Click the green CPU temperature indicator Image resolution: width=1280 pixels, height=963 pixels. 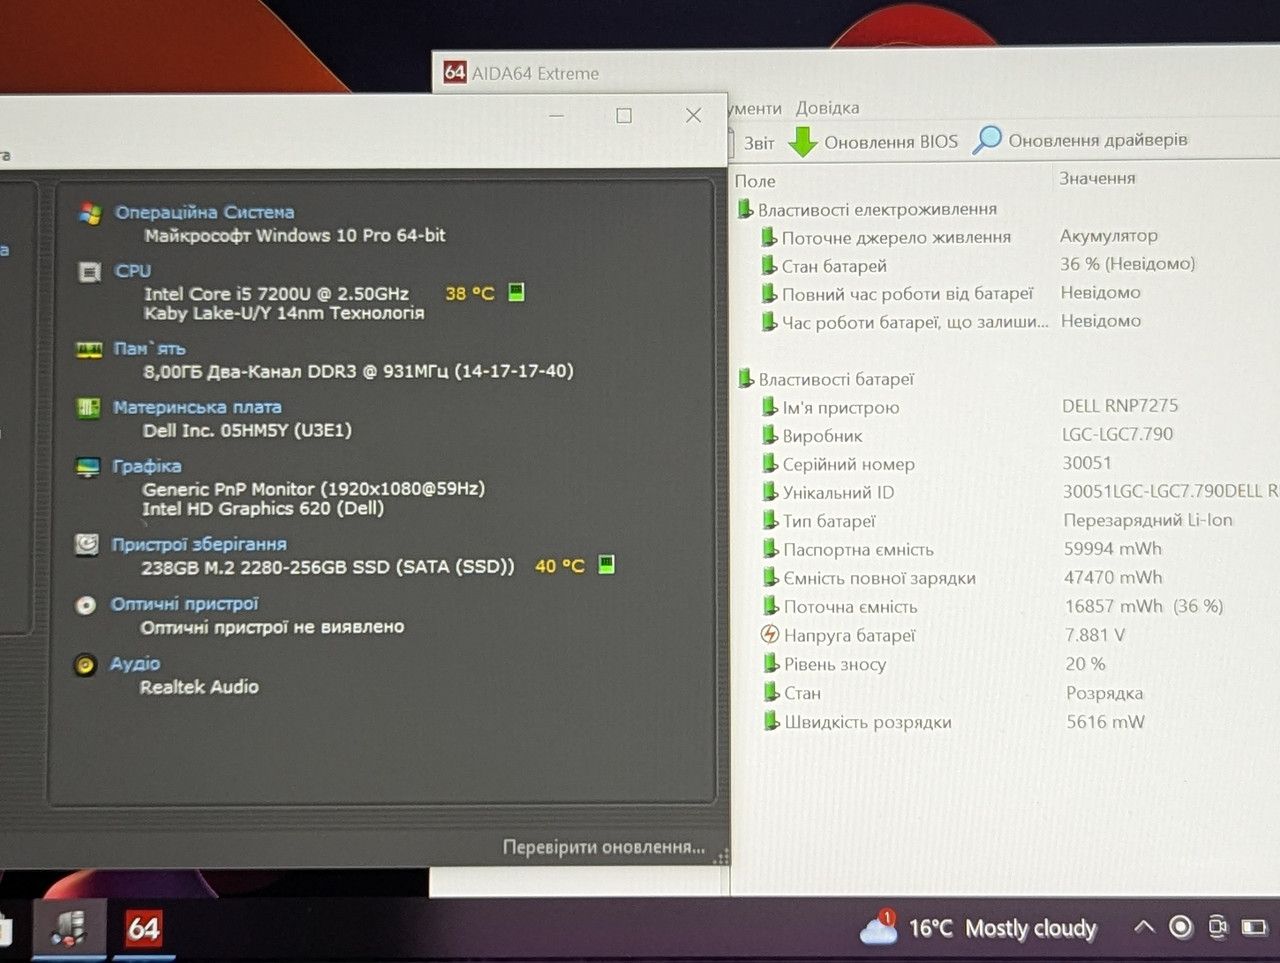coord(516,292)
